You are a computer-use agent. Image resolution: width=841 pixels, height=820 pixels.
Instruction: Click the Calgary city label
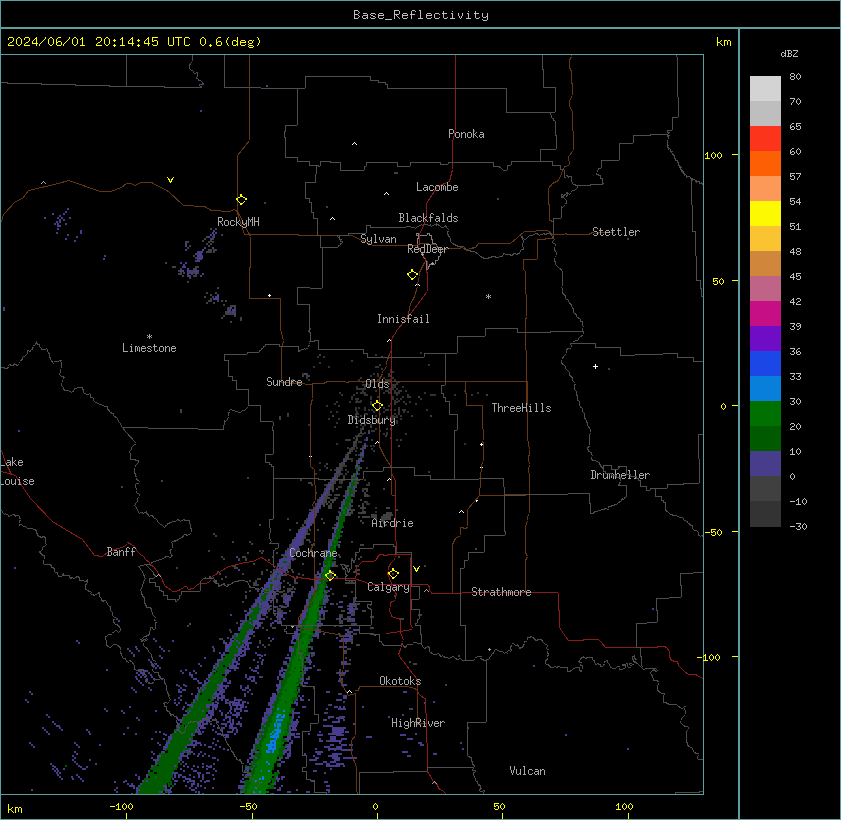click(388, 587)
